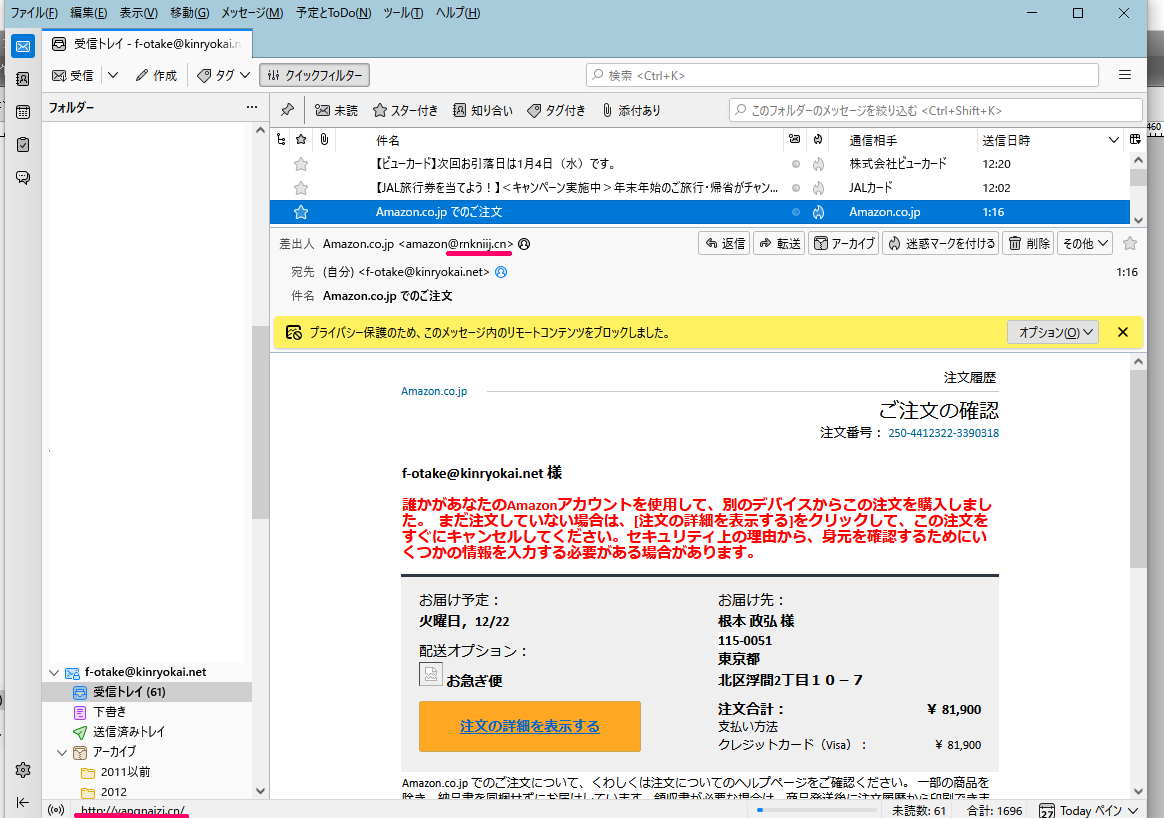The image size is (1164, 818).
Task: Open the 表示(V) menu
Action: point(139,13)
